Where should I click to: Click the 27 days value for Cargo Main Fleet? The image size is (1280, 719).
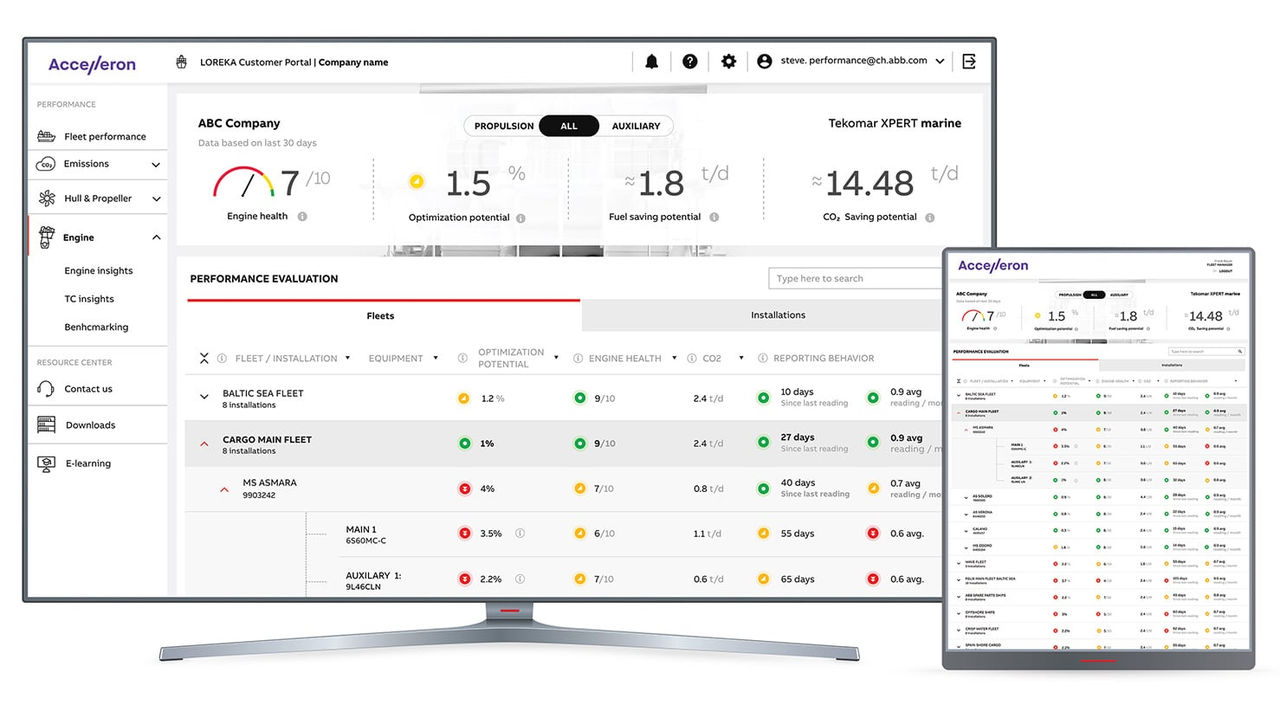pyautogui.click(x=797, y=437)
